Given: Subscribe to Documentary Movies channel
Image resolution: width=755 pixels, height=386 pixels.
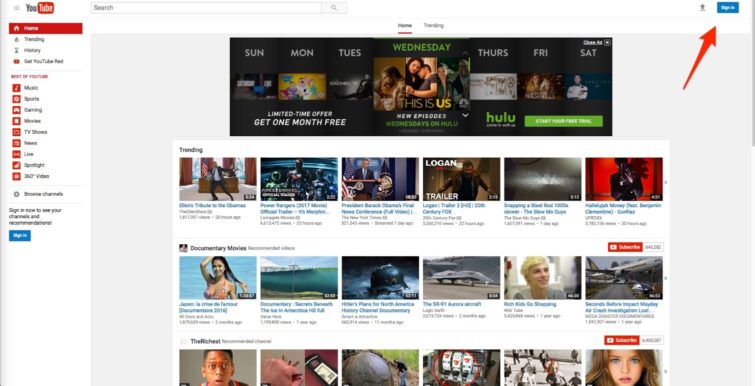Looking at the screenshot, I should pos(625,247).
